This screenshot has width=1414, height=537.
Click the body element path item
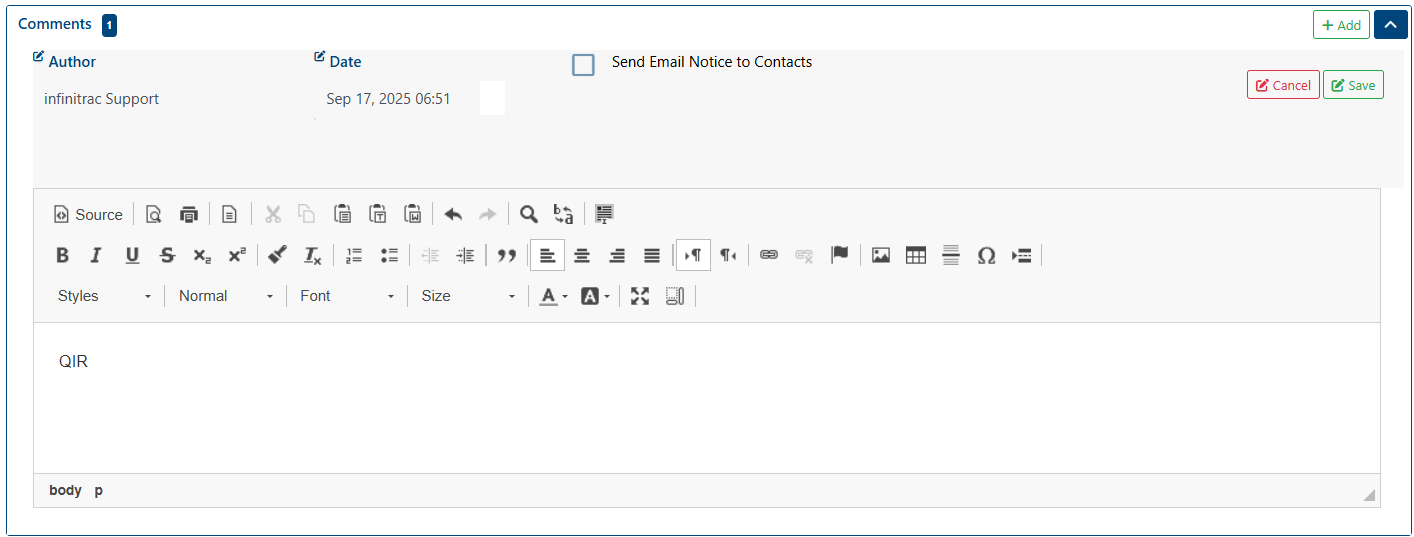coord(65,490)
